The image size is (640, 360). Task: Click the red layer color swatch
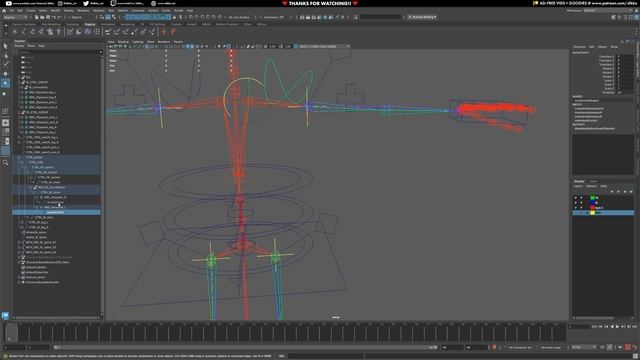pyautogui.click(x=592, y=208)
